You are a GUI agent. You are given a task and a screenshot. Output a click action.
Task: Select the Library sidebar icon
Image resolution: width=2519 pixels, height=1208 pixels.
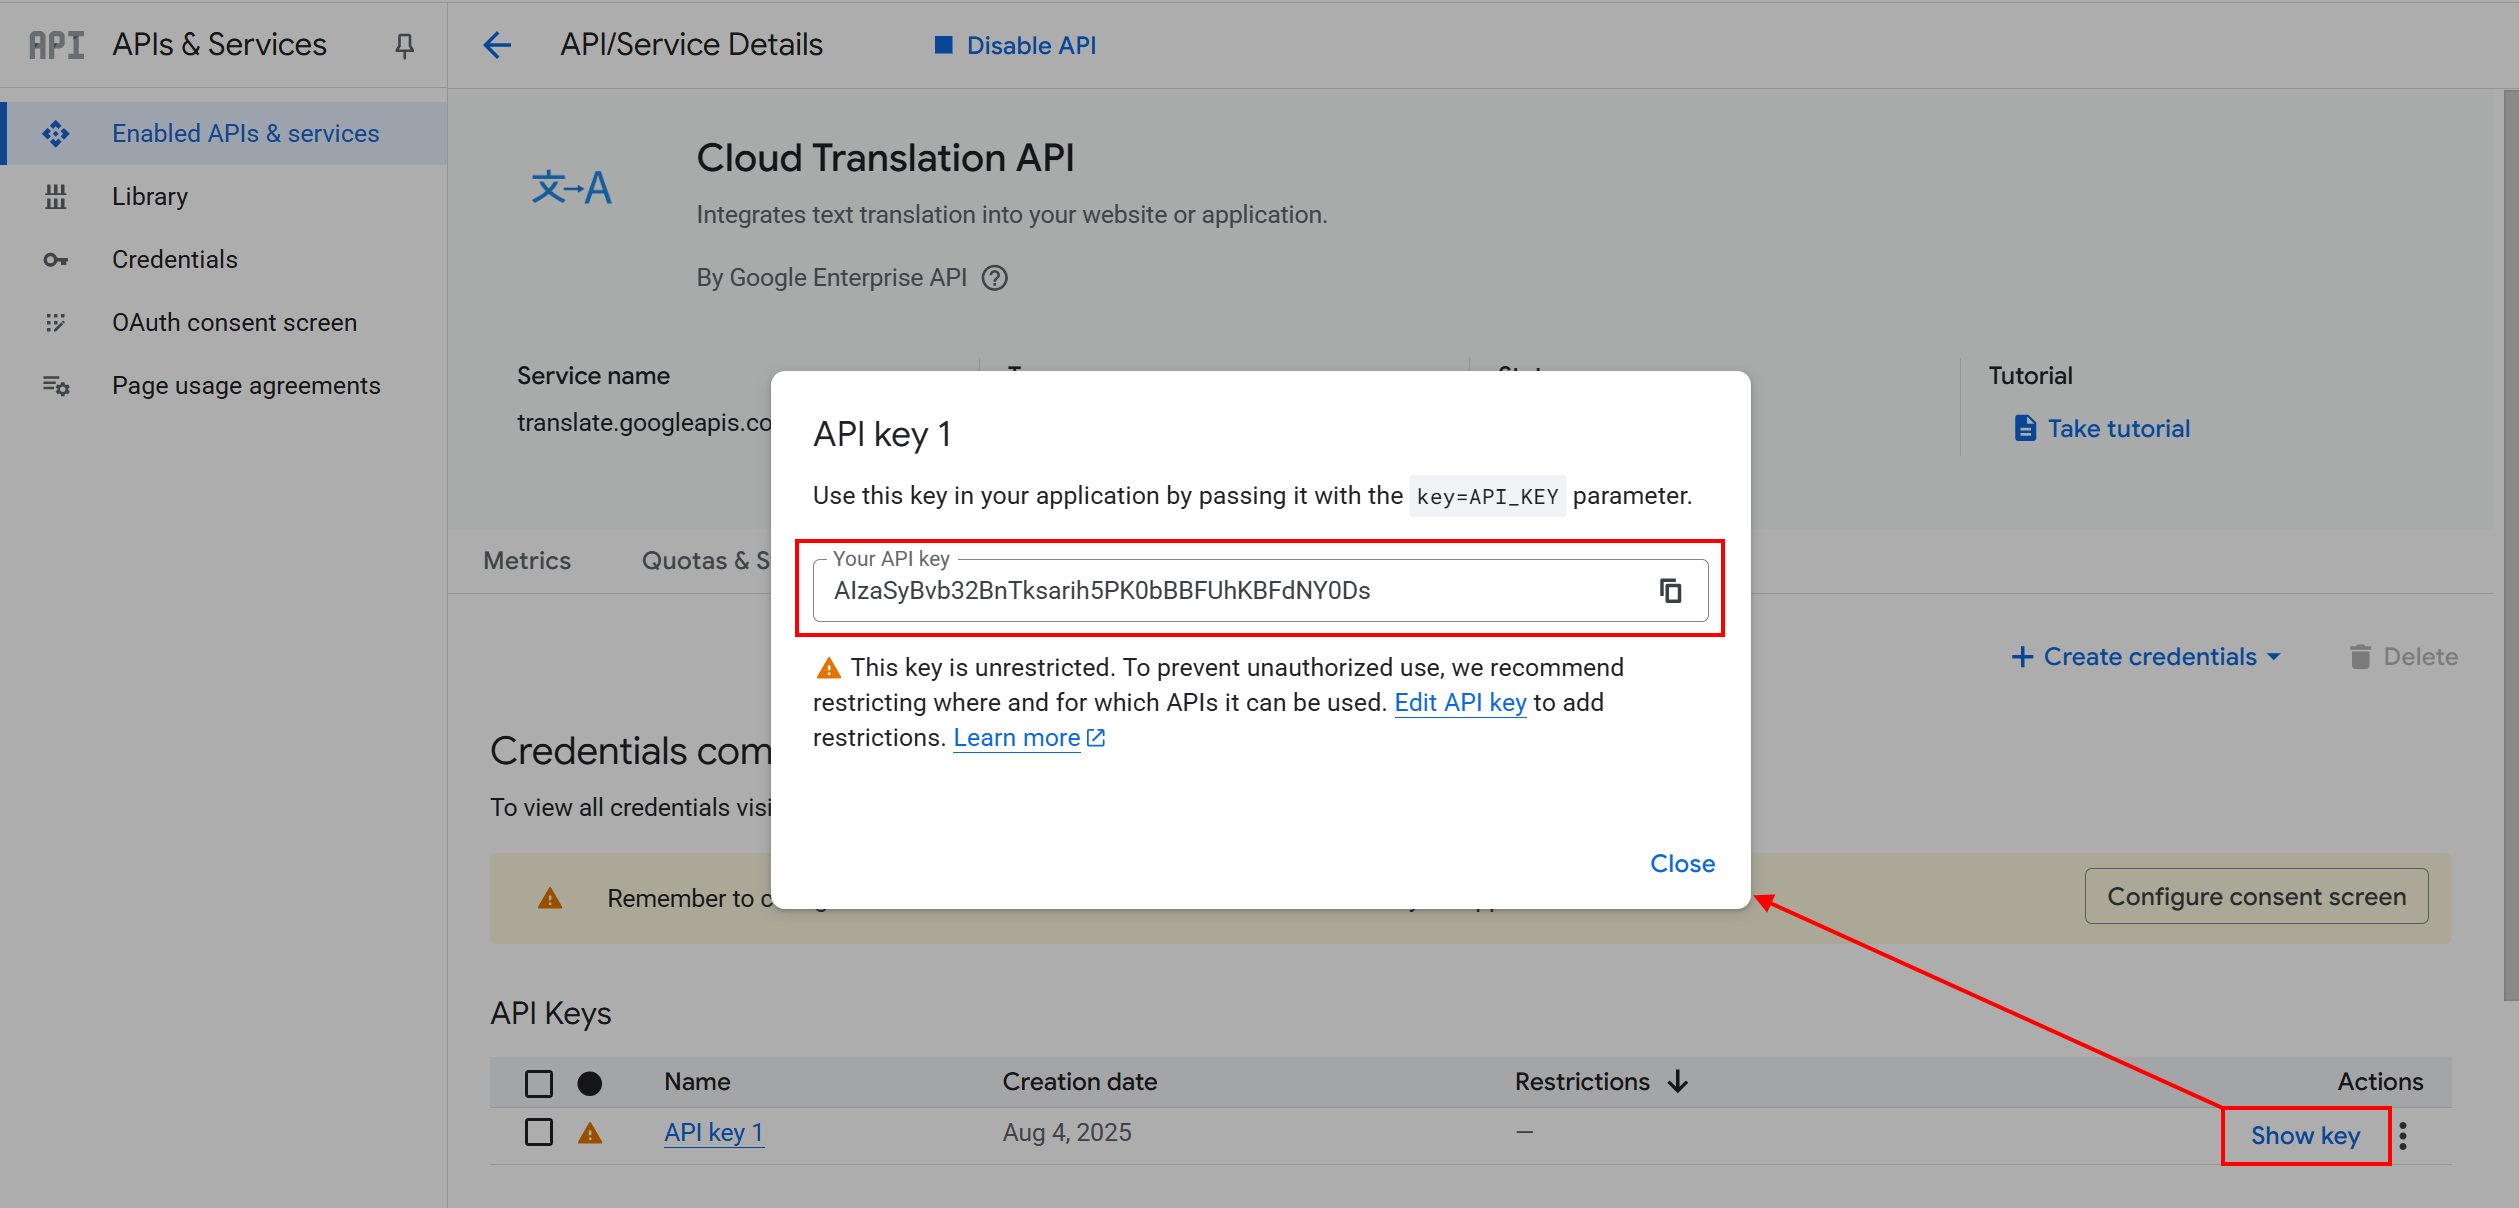pos(56,196)
